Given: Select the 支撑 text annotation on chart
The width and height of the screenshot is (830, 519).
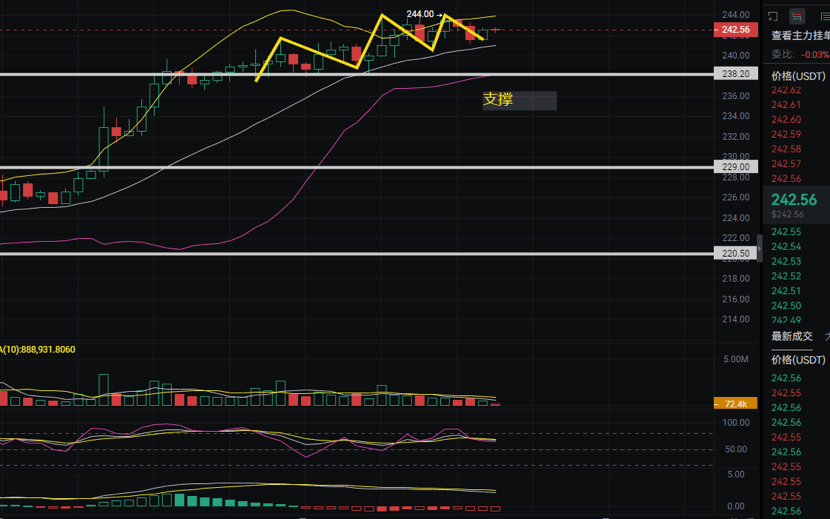Looking at the screenshot, I should pyautogui.click(x=497, y=100).
